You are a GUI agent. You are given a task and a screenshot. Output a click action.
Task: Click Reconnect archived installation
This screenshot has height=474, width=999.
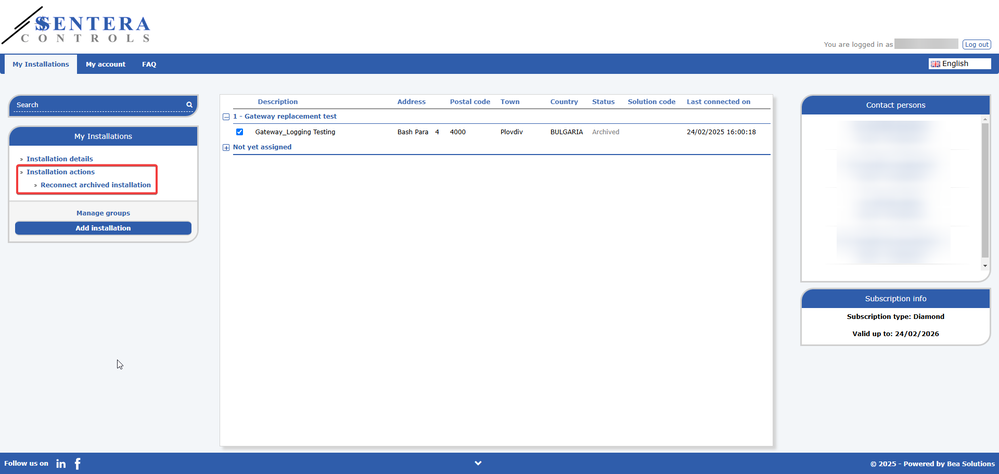point(96,185)
